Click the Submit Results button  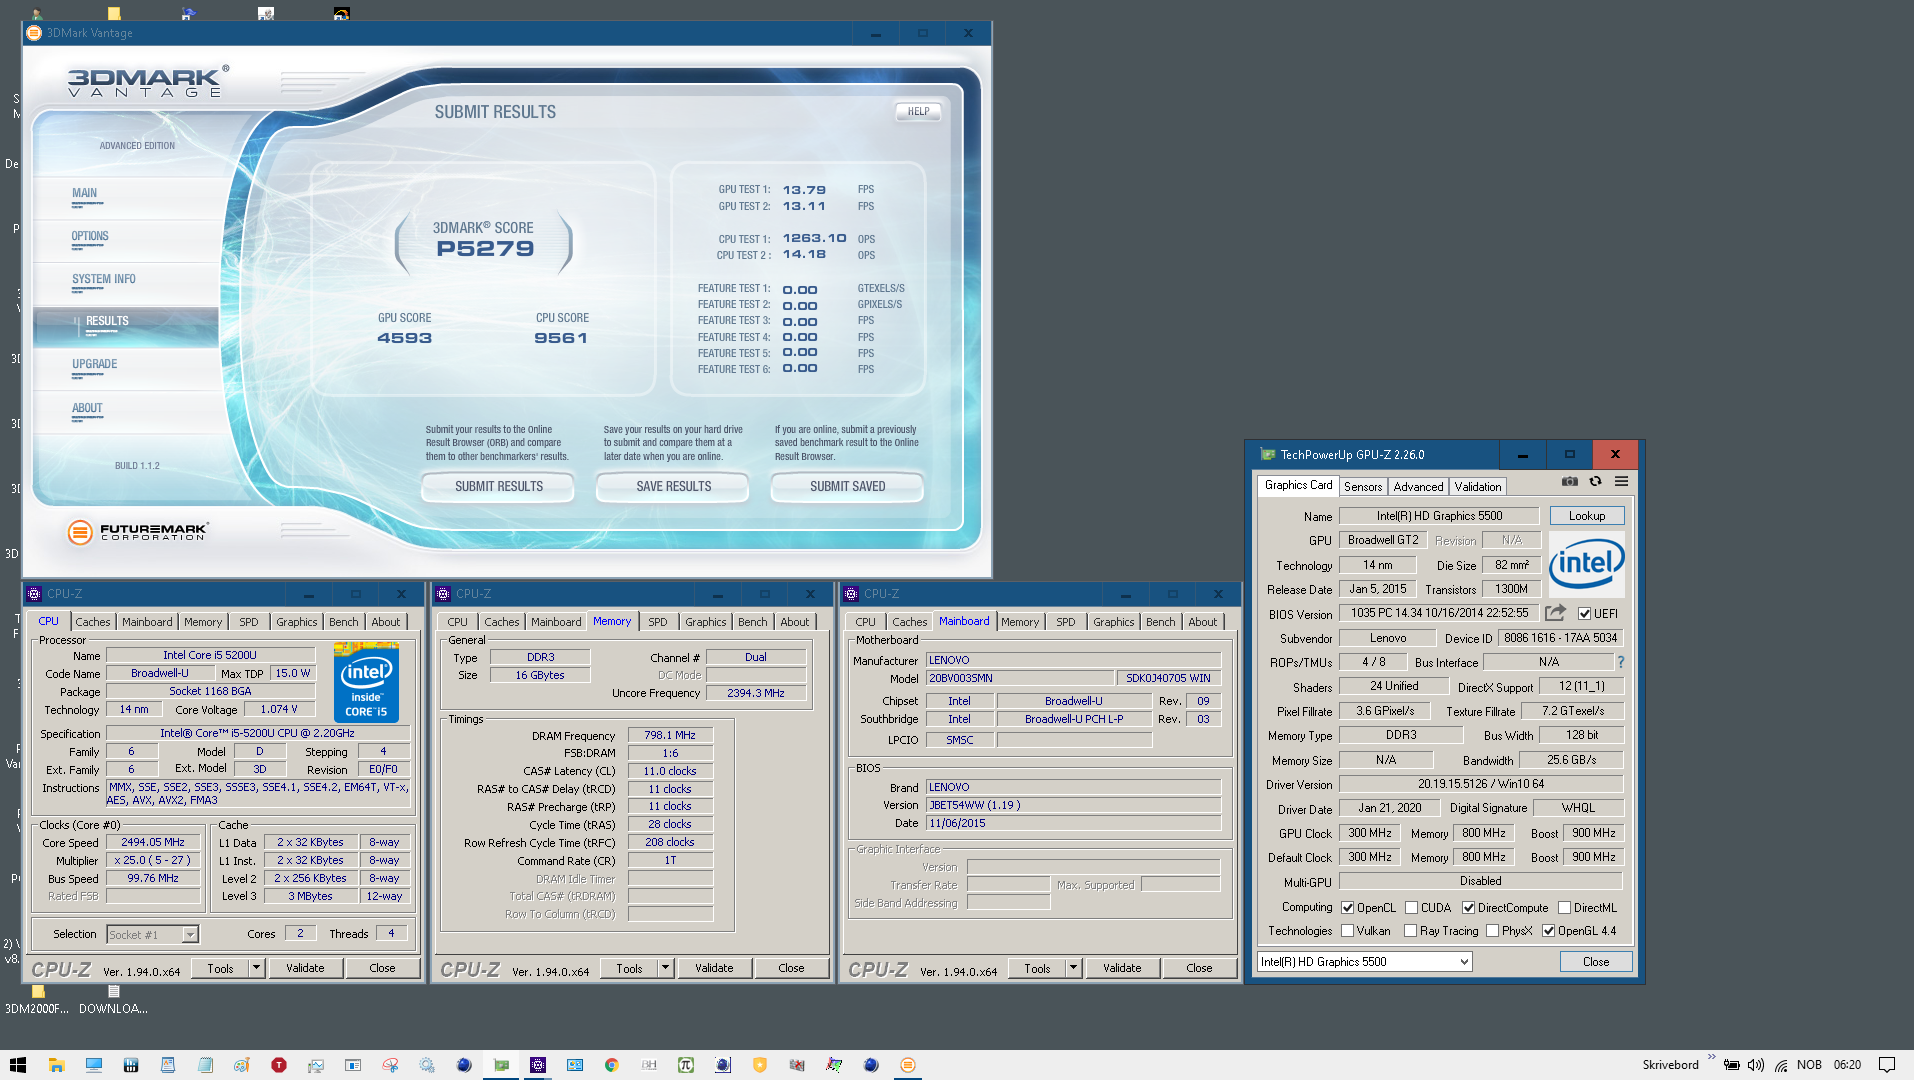click(x=498, y=487)
